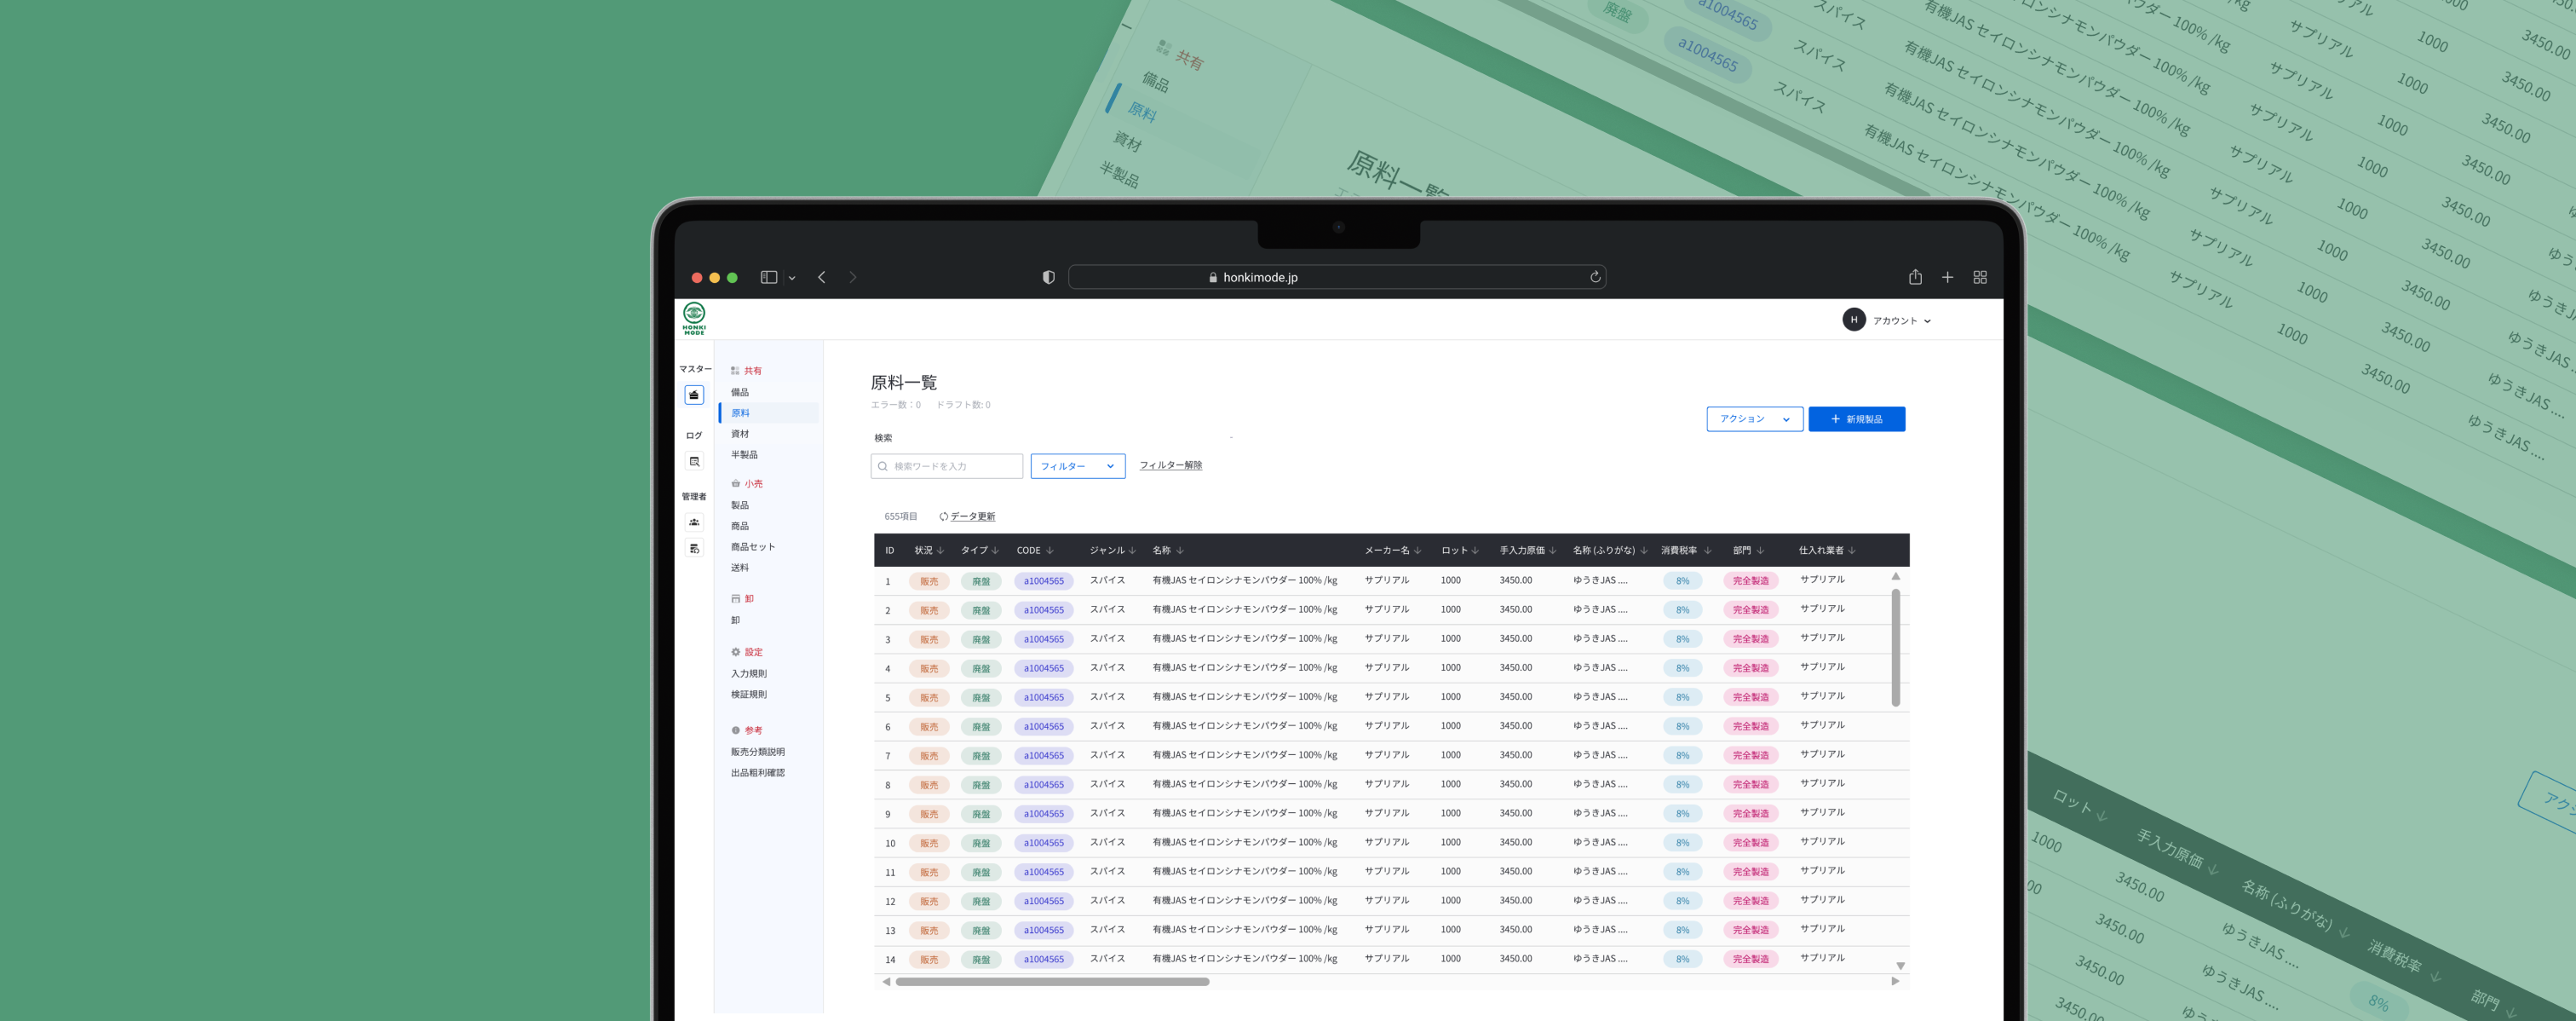
Task: Open Safari tab overview grid icon
Action: [1980, 277]
